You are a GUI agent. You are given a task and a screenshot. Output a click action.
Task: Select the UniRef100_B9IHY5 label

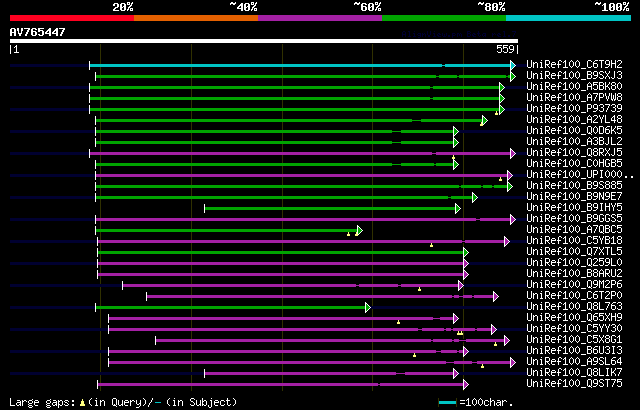coord(574,207)
